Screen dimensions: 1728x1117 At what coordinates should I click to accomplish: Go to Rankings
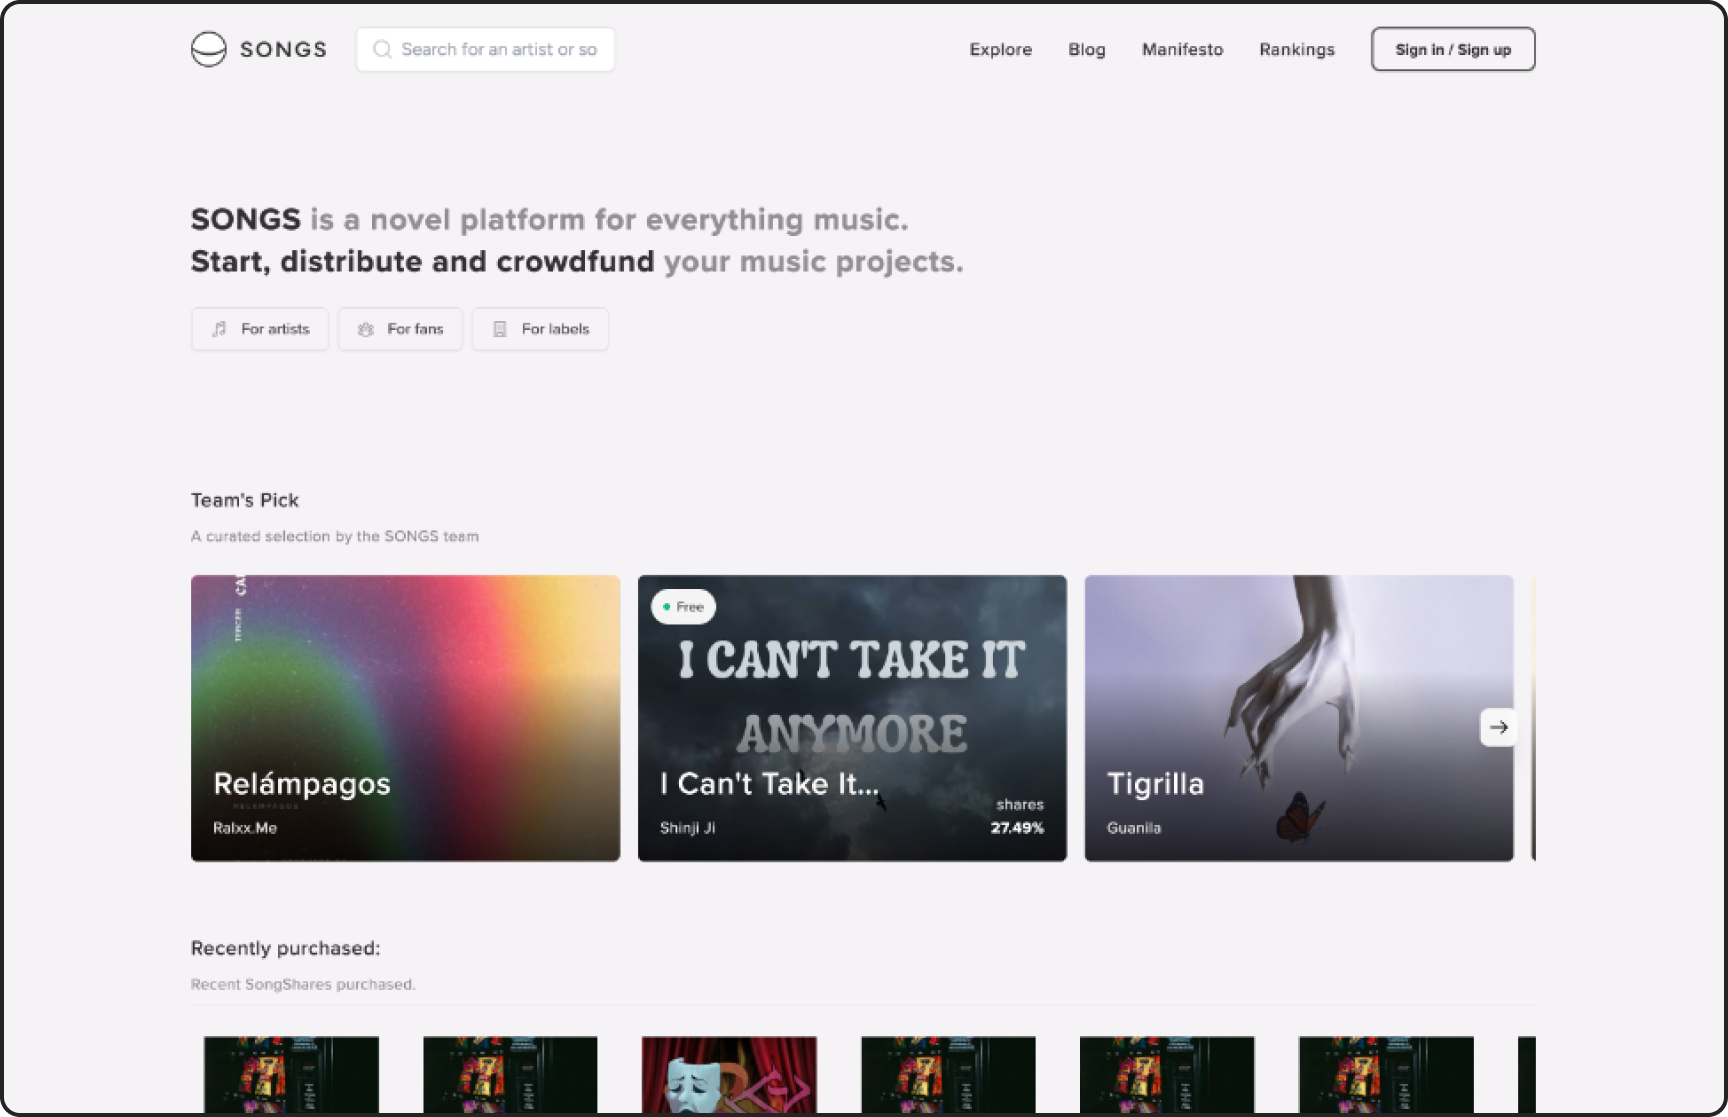point(1296,49)
